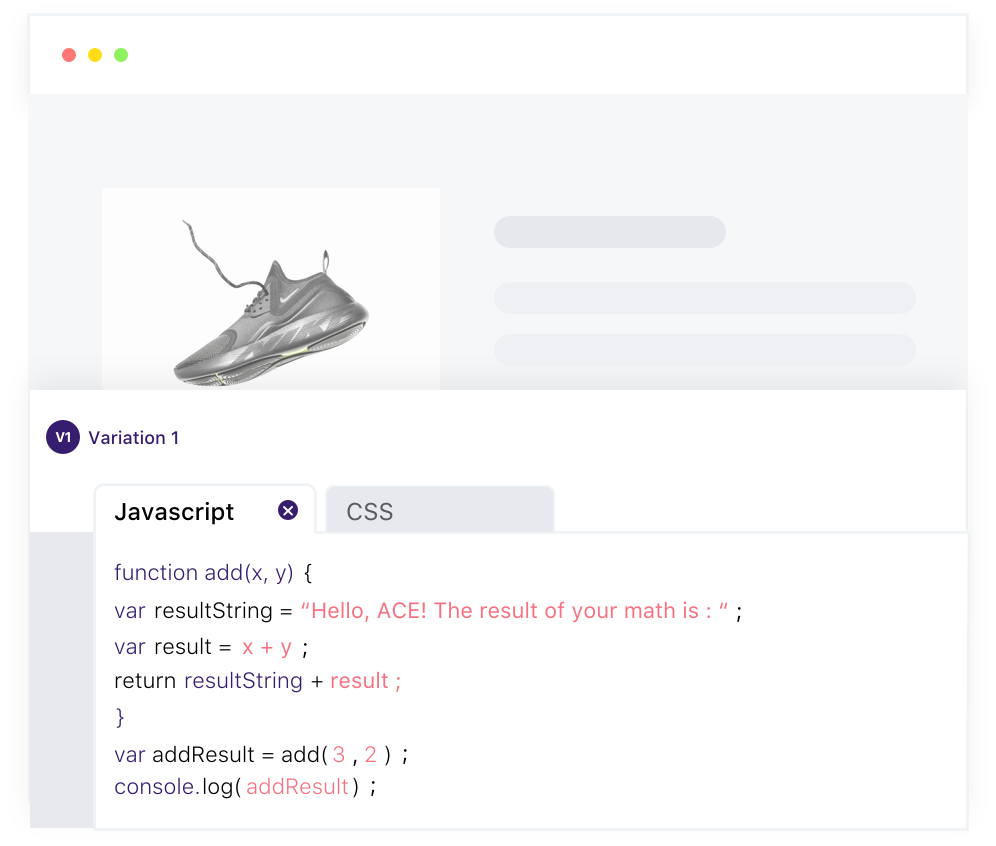Click the V1 variation badge
Screen dimensions: 996x846
pyautogui.click(x=63, y=437)
